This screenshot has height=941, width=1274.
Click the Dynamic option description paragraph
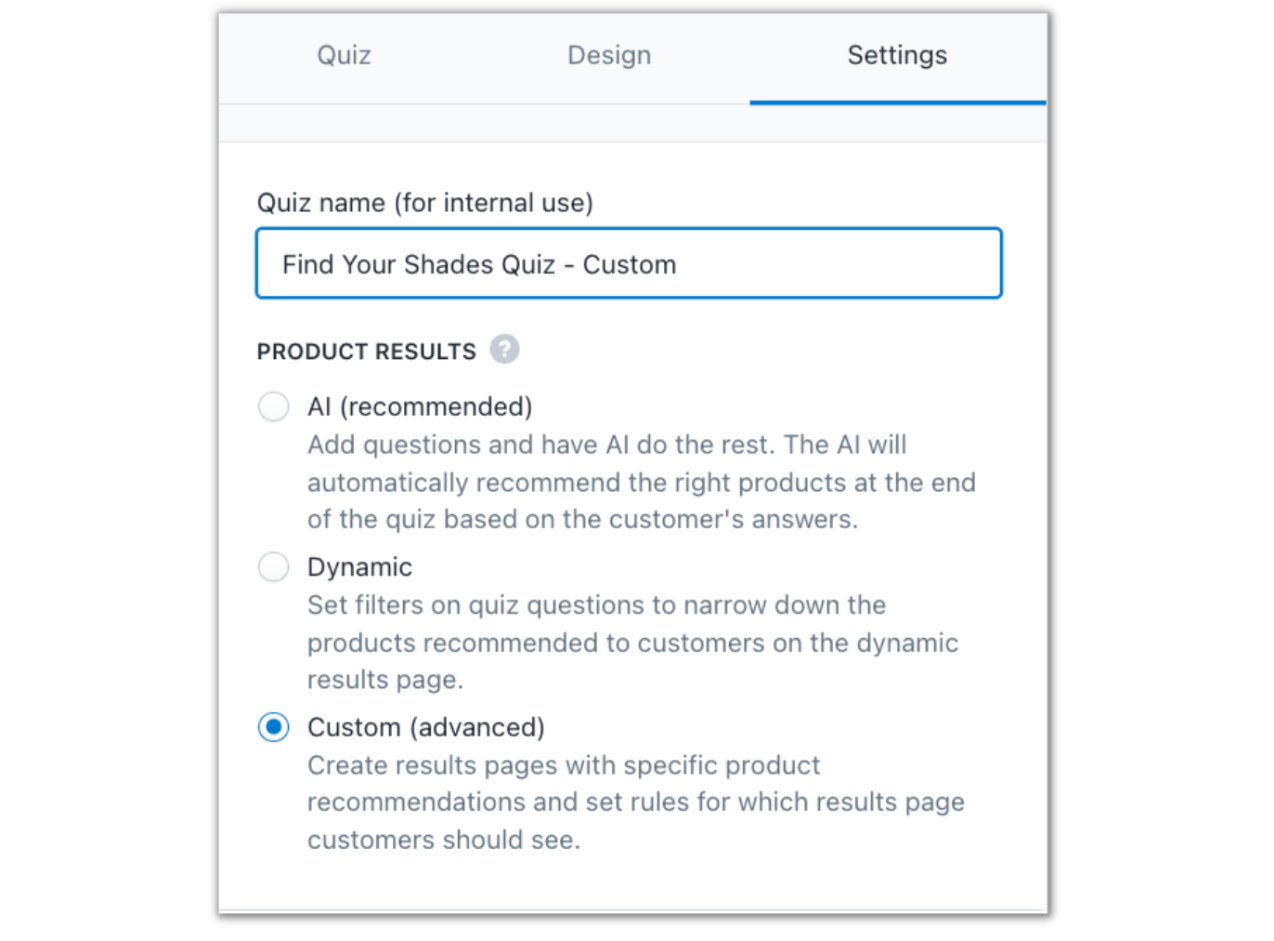coord(632,642)
